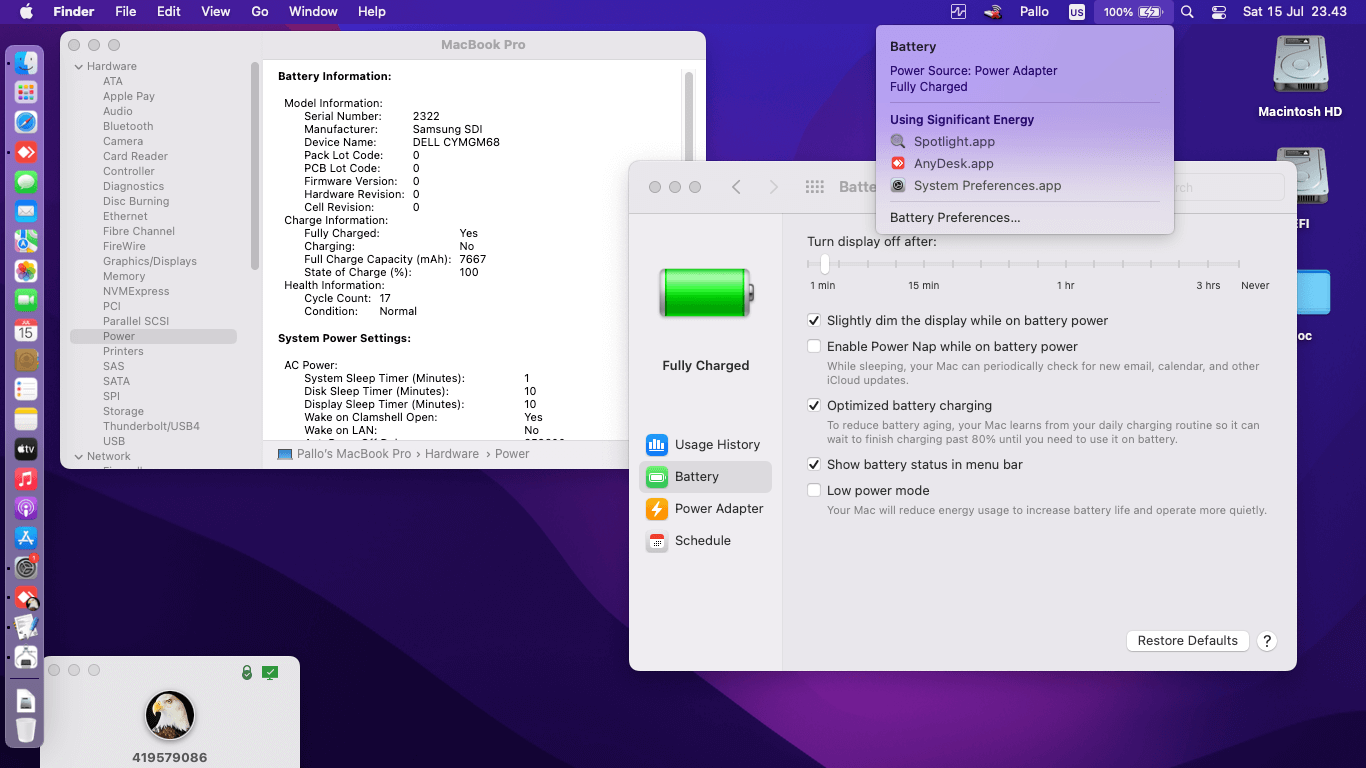
Task: Click the System Information sidebar scrollbar
Action: [255, 165]
